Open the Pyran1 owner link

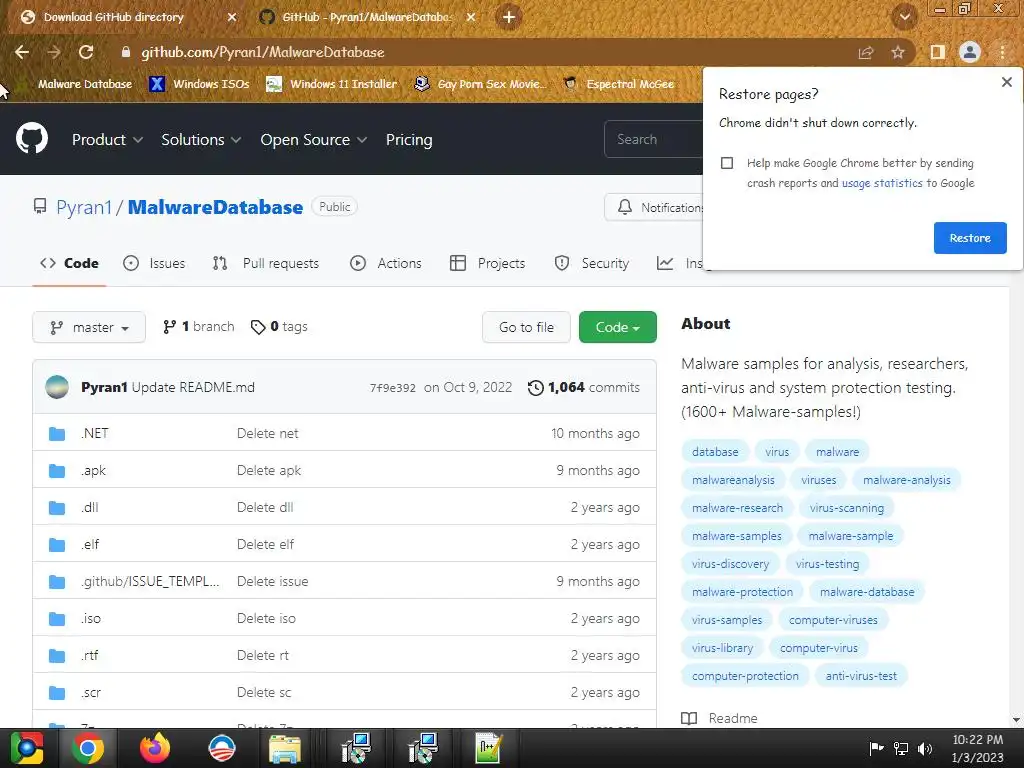(84, 207)
